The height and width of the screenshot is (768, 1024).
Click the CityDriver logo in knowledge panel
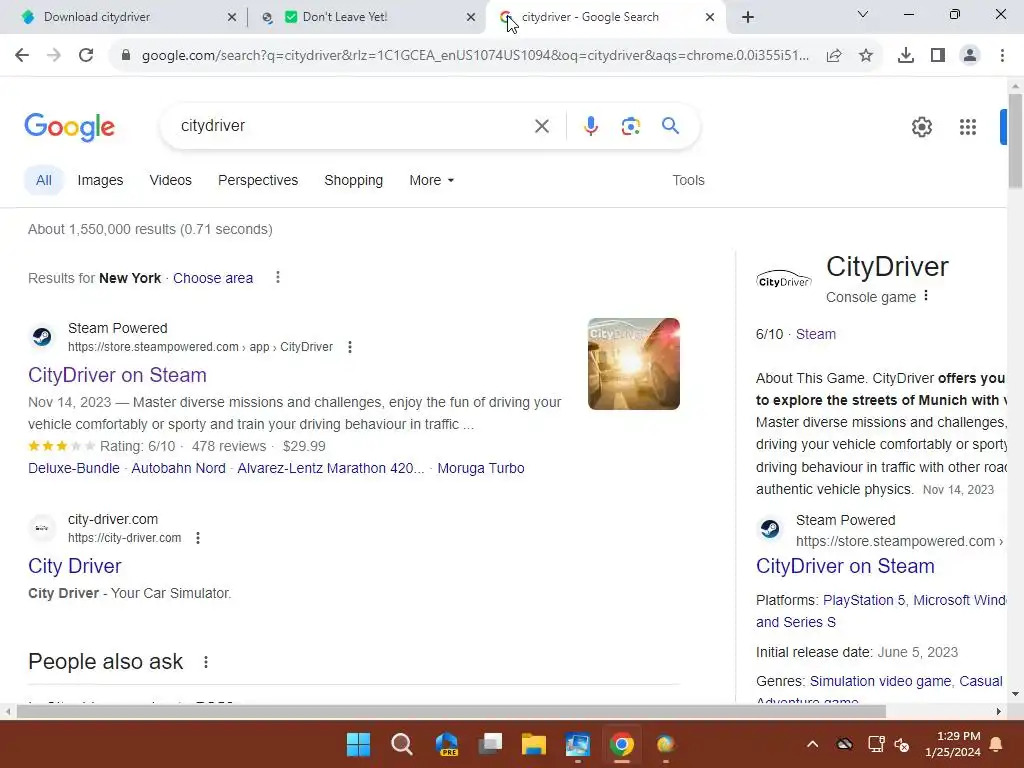pos(784,280)
